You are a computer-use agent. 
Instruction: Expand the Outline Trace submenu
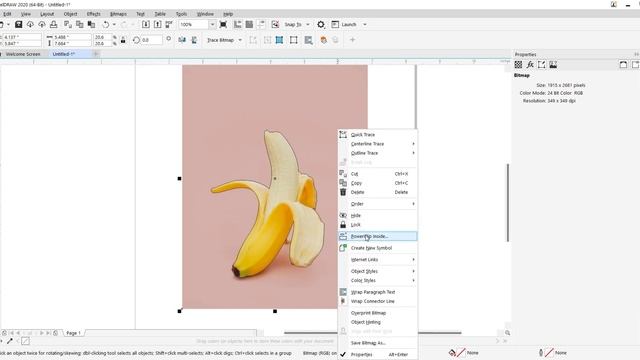click(x=378, y=153)
